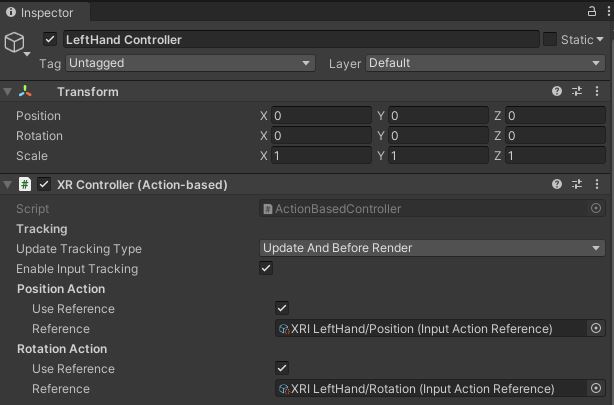Open object picker for Rotation Action Reference

(x=596, y=388)
